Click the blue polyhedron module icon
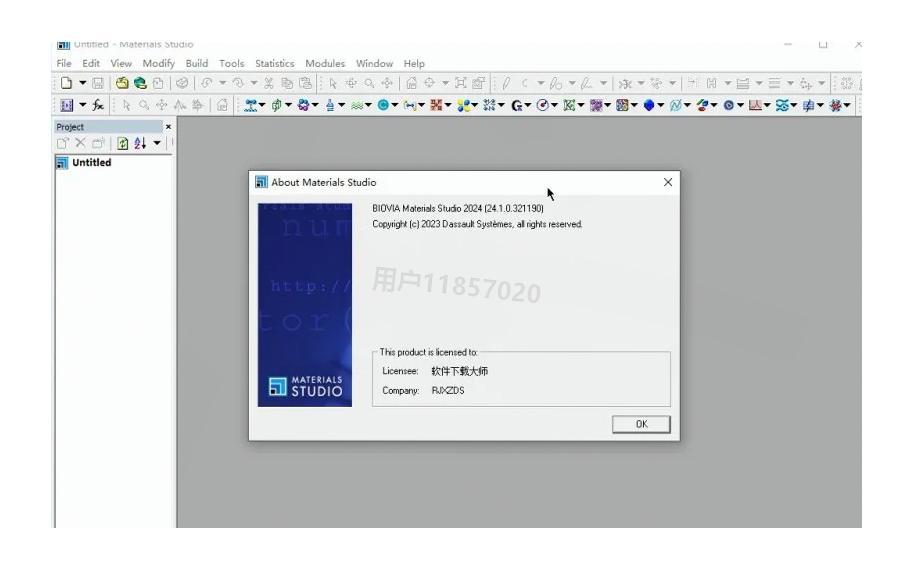 click(649, 105)
